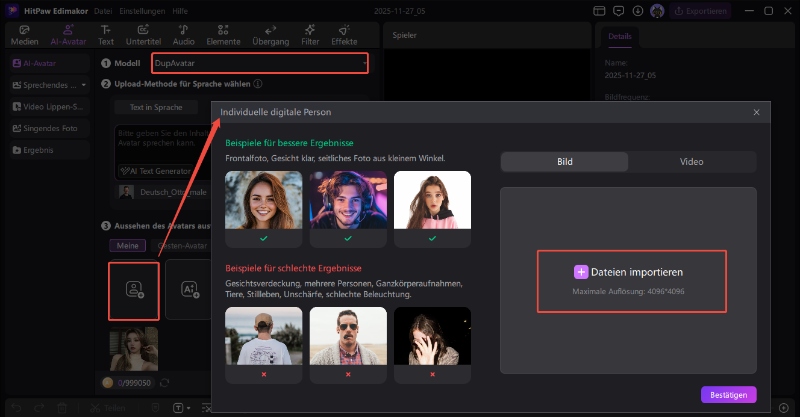Select the existing woman avatar thumbnail under Meine

click(x=134, y=349)
